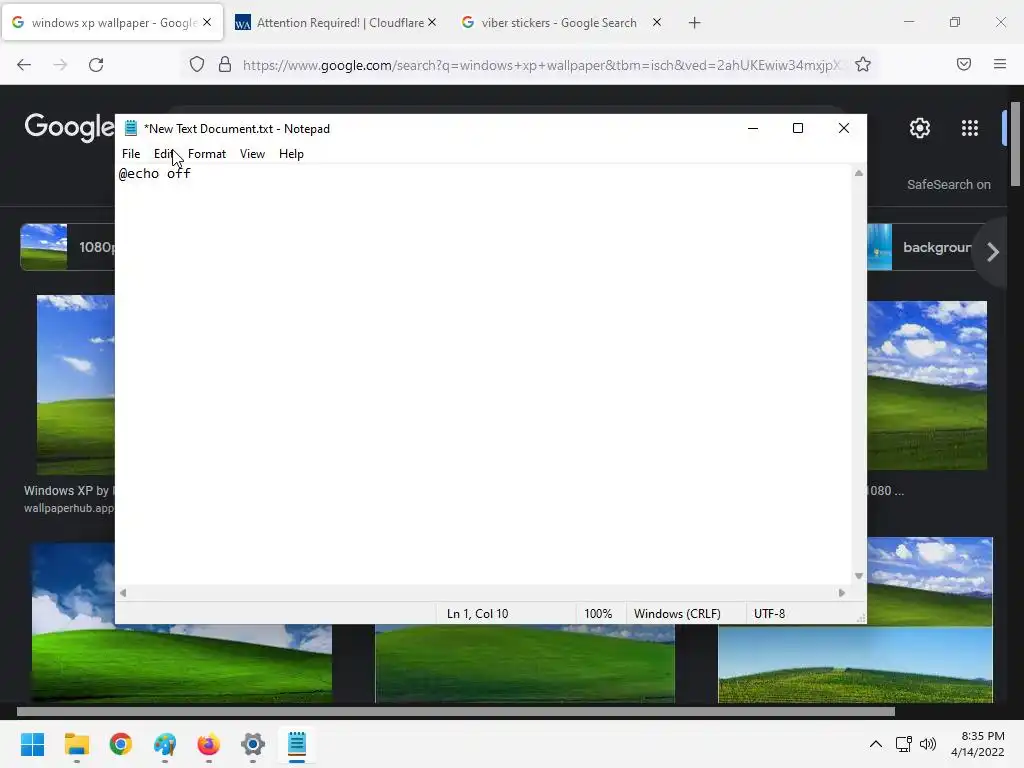Close the viber stickers tab
1024x768 pixels.
point(657,22)
